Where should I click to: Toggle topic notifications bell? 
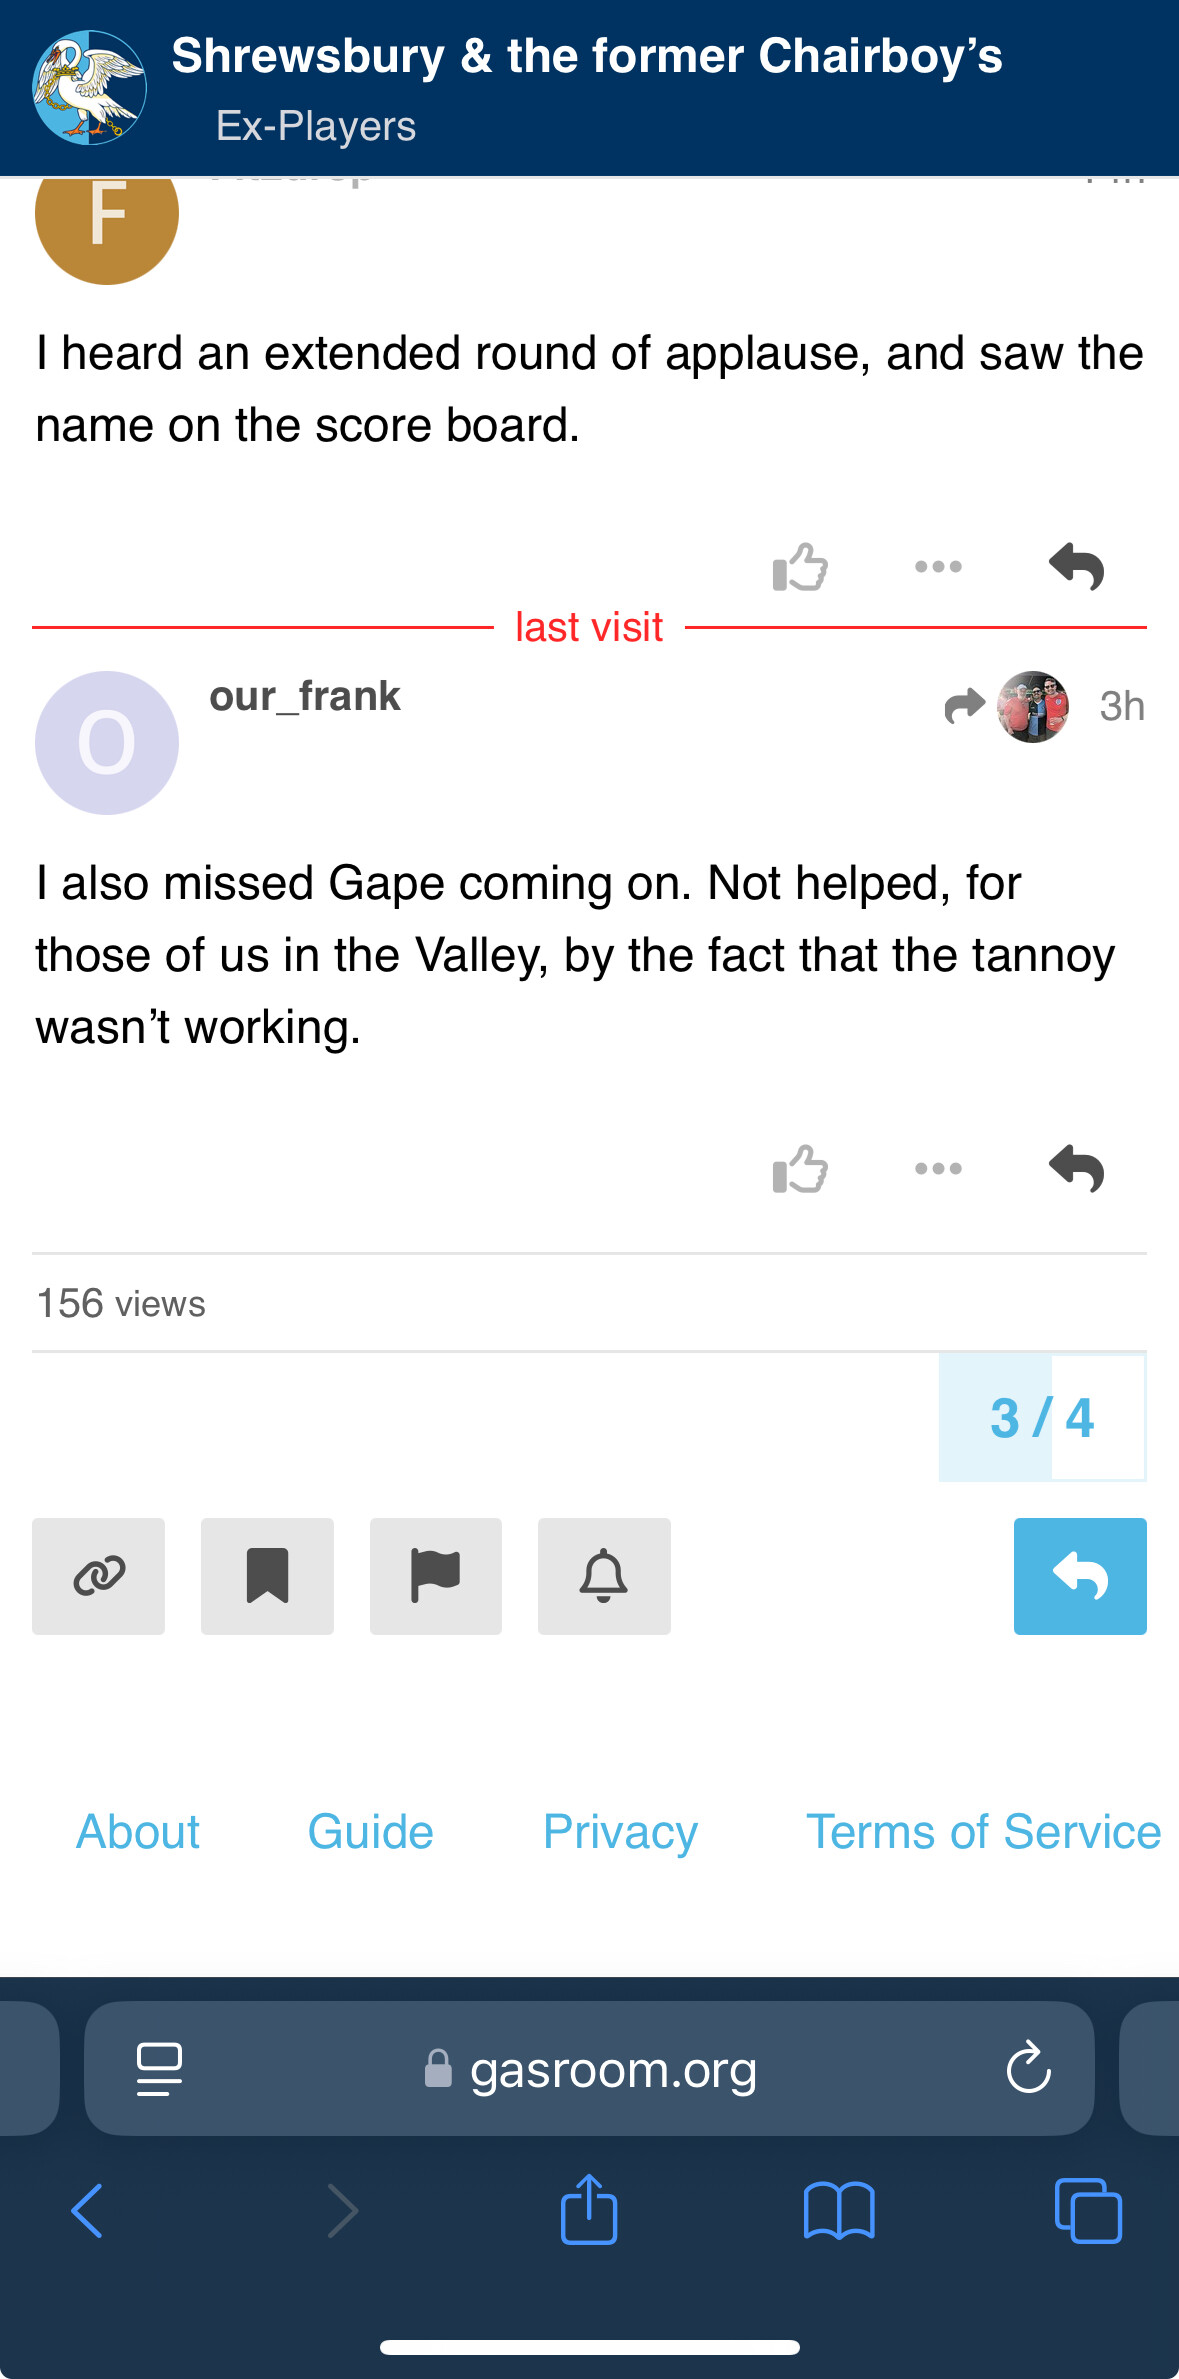tap(604, 1576)
